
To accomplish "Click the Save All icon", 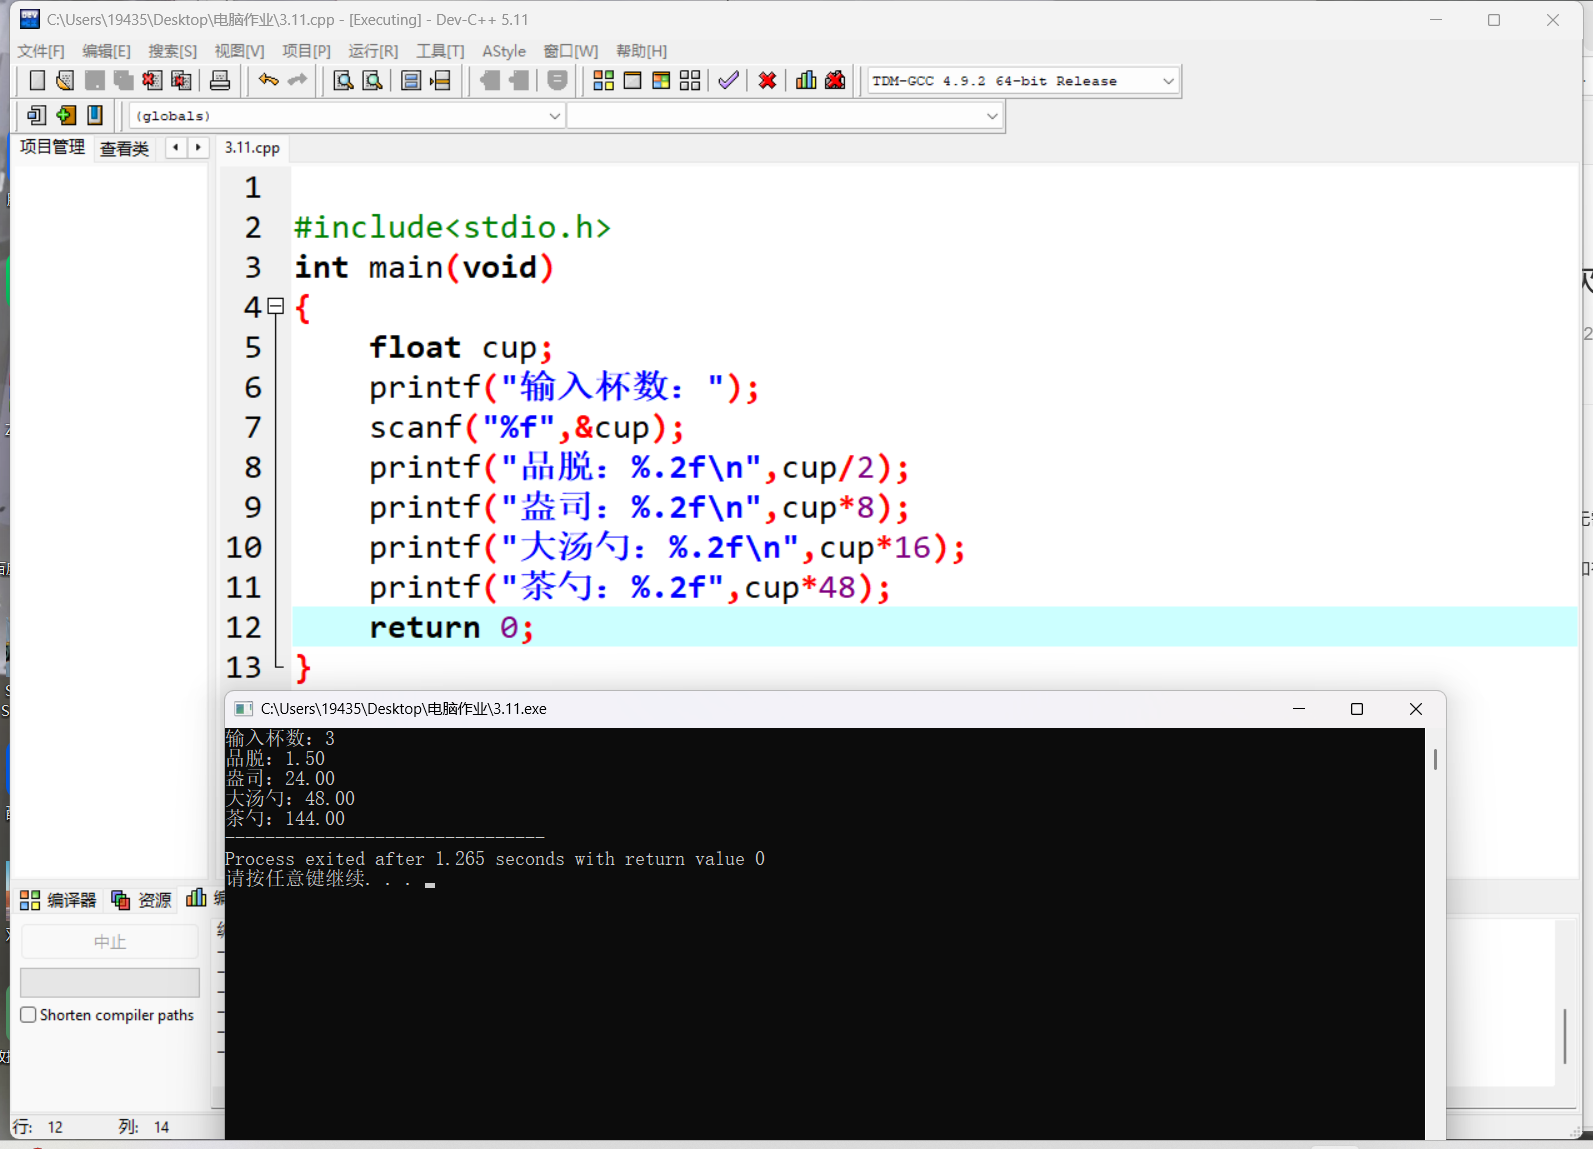I will pyautogui.click(x=124, y=81).
